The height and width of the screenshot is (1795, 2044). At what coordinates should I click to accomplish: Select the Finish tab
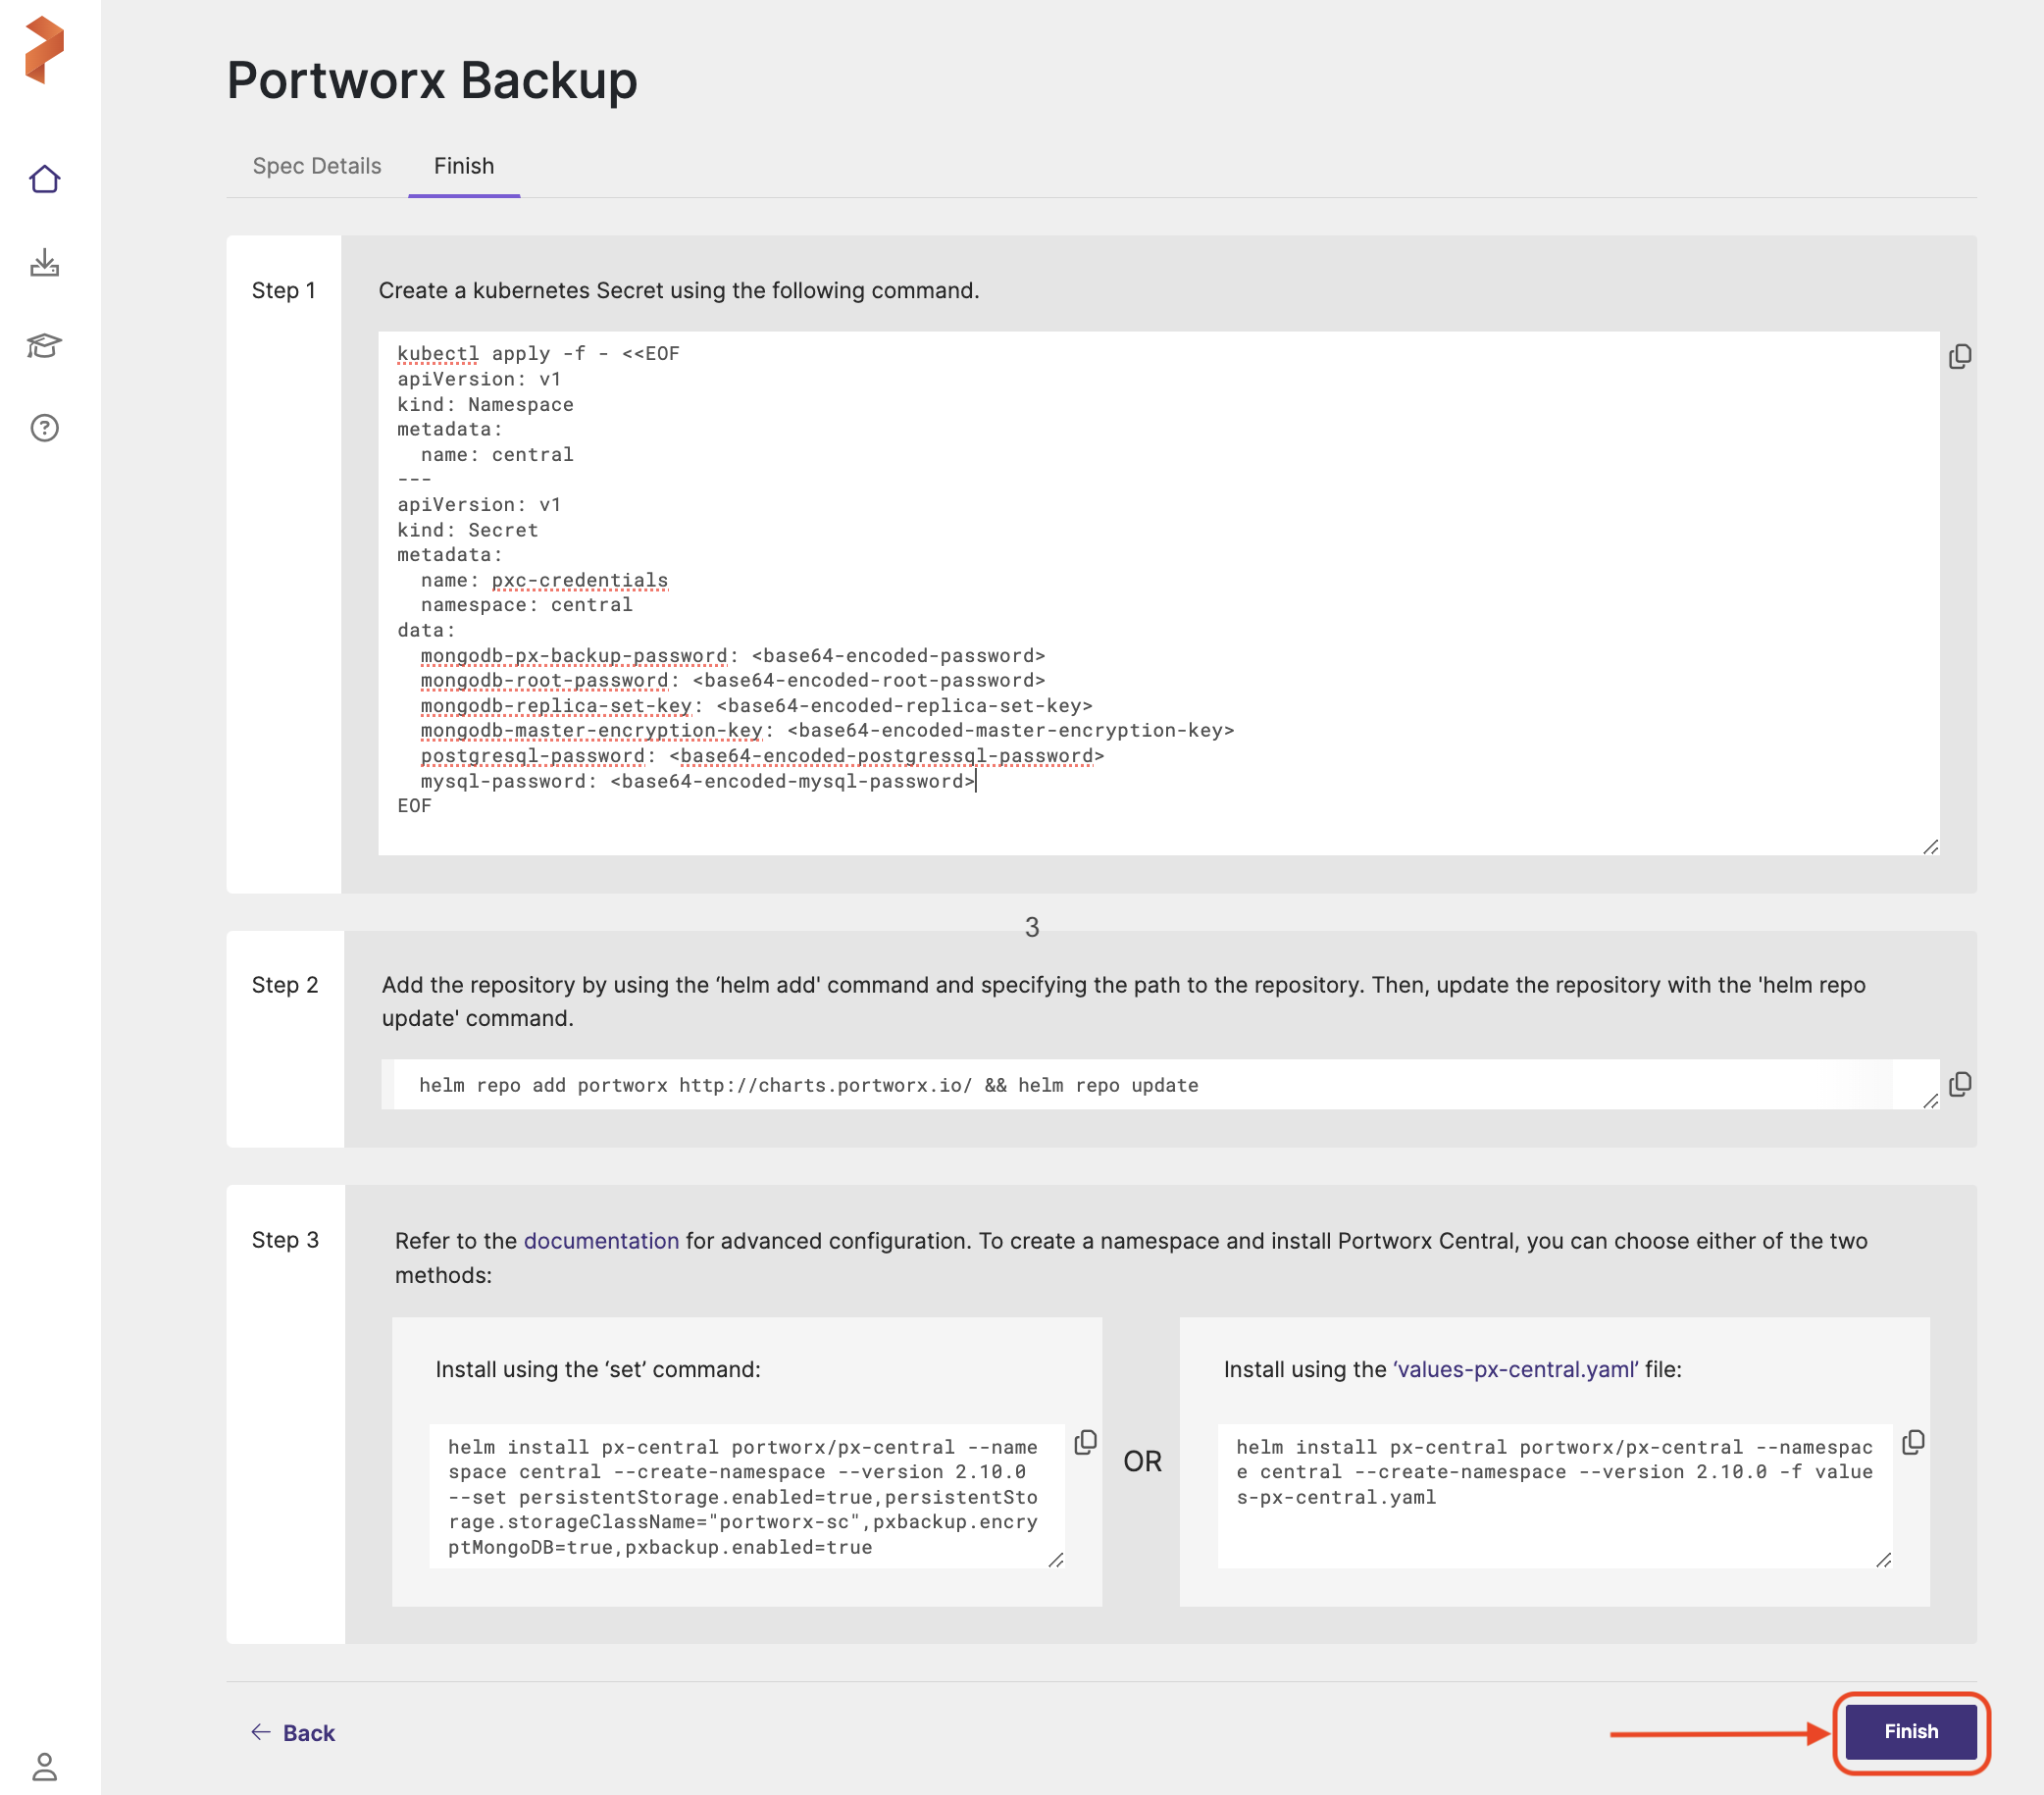[463, 166]
